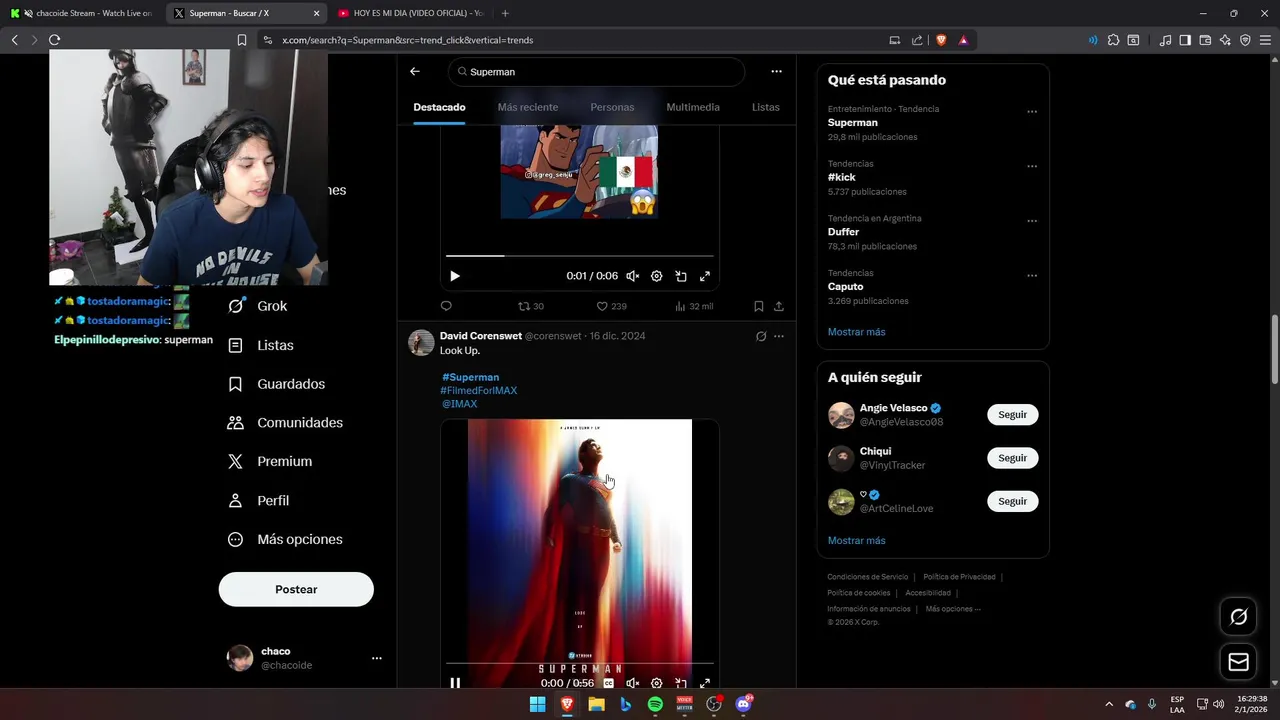Switch to the Listas tab

[766, 107]
